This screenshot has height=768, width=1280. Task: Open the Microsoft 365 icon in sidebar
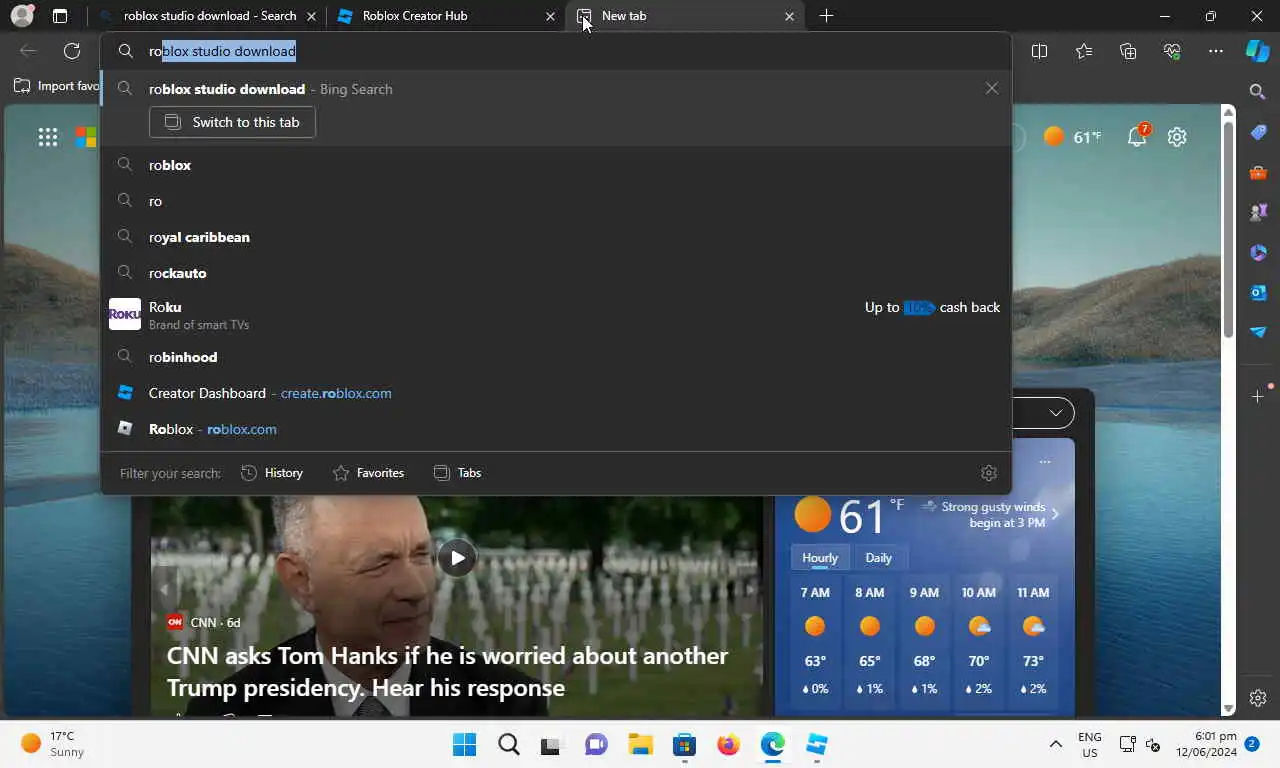pyautogui.click(x=1258, y=252)
